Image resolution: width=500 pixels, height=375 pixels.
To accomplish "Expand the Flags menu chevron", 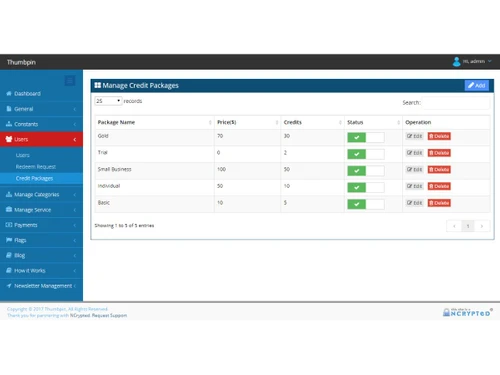I will 75,240.
